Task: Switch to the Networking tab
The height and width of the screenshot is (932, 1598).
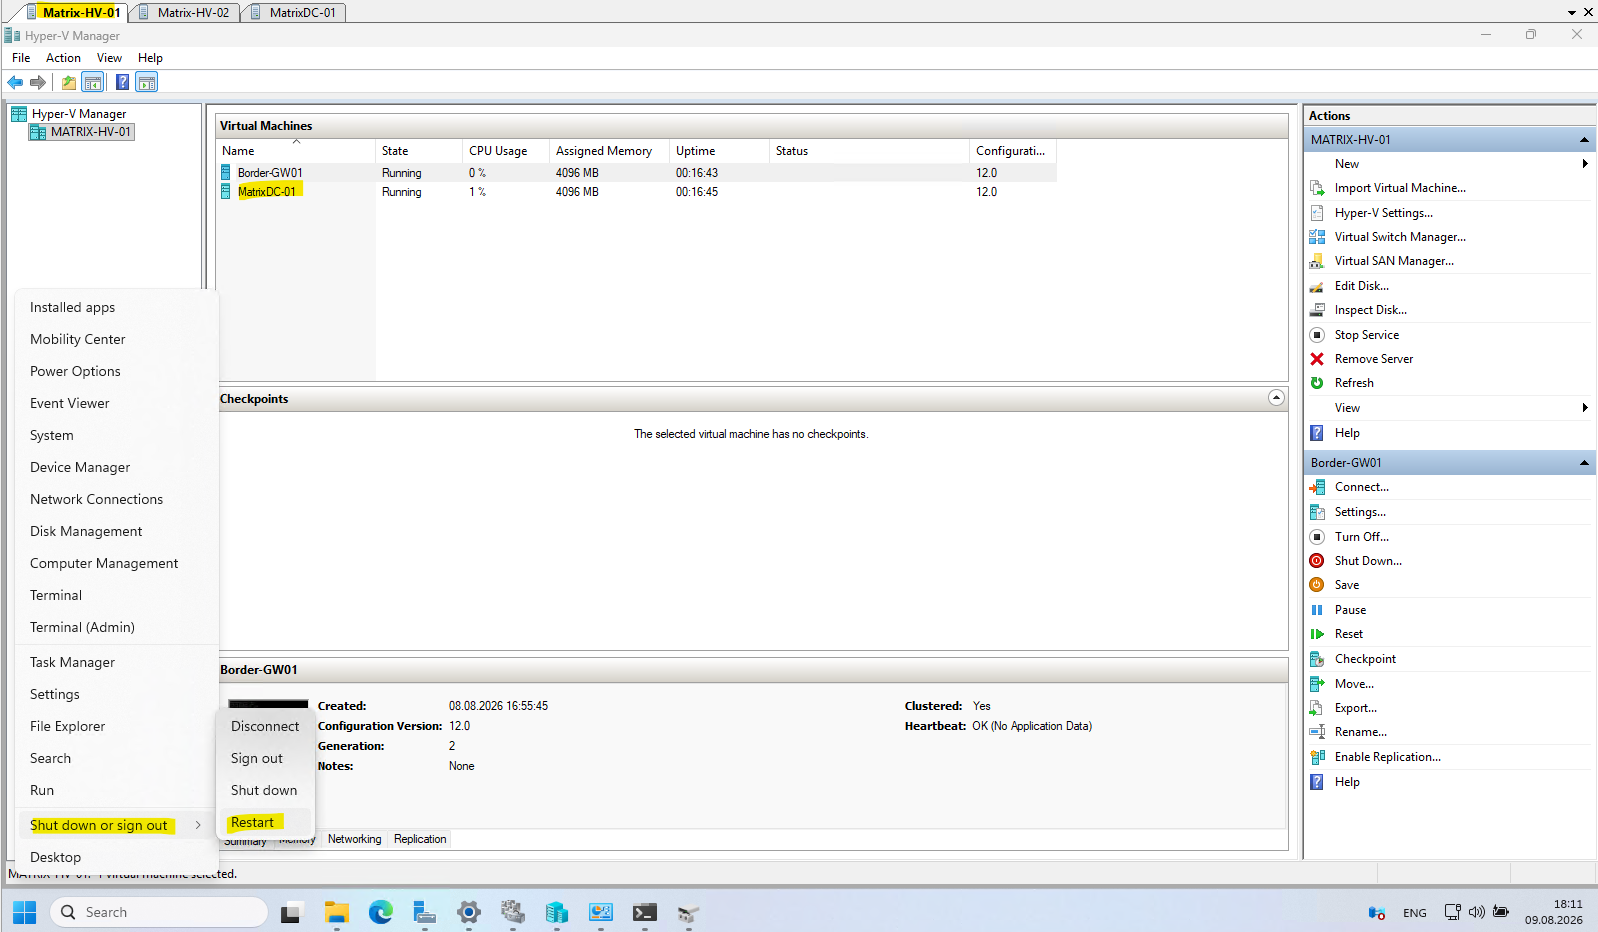Action: (x=354, y=839)
